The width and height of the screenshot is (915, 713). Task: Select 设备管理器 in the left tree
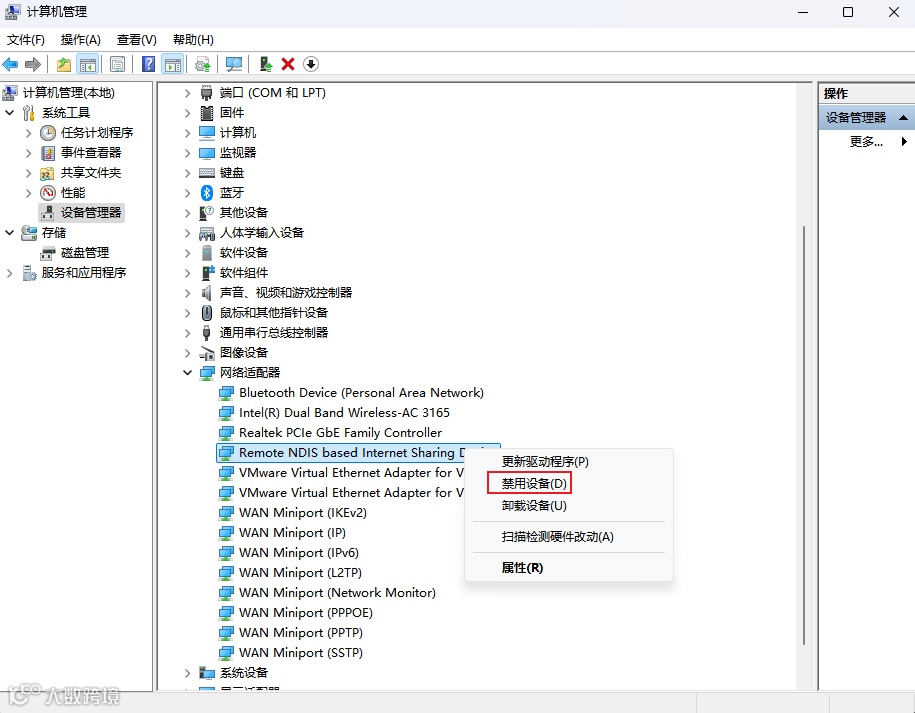82,212
